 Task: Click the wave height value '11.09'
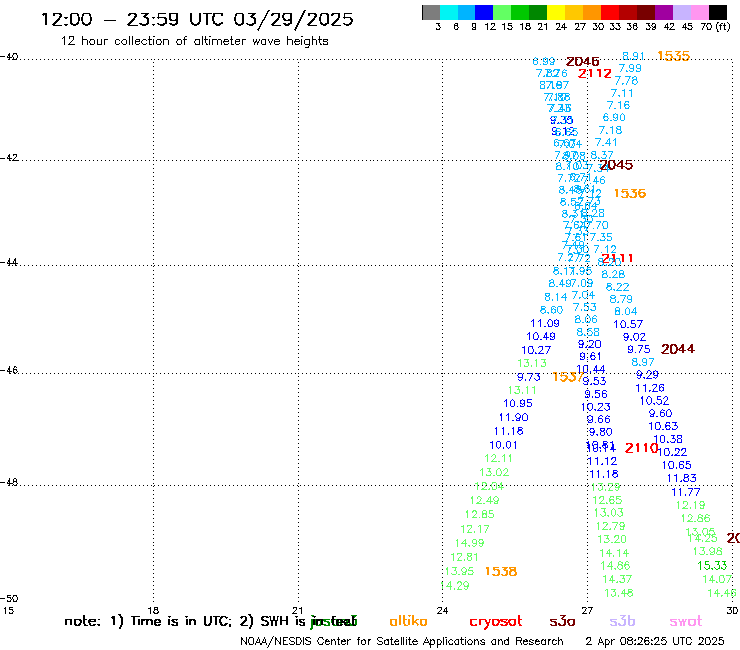545,323
